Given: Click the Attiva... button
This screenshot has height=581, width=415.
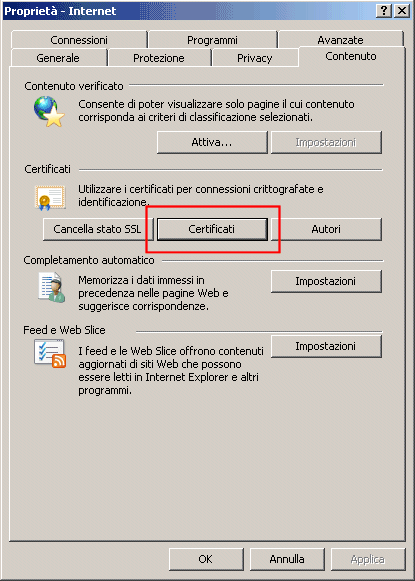Looking at the screenshot, I should [212, 142].
